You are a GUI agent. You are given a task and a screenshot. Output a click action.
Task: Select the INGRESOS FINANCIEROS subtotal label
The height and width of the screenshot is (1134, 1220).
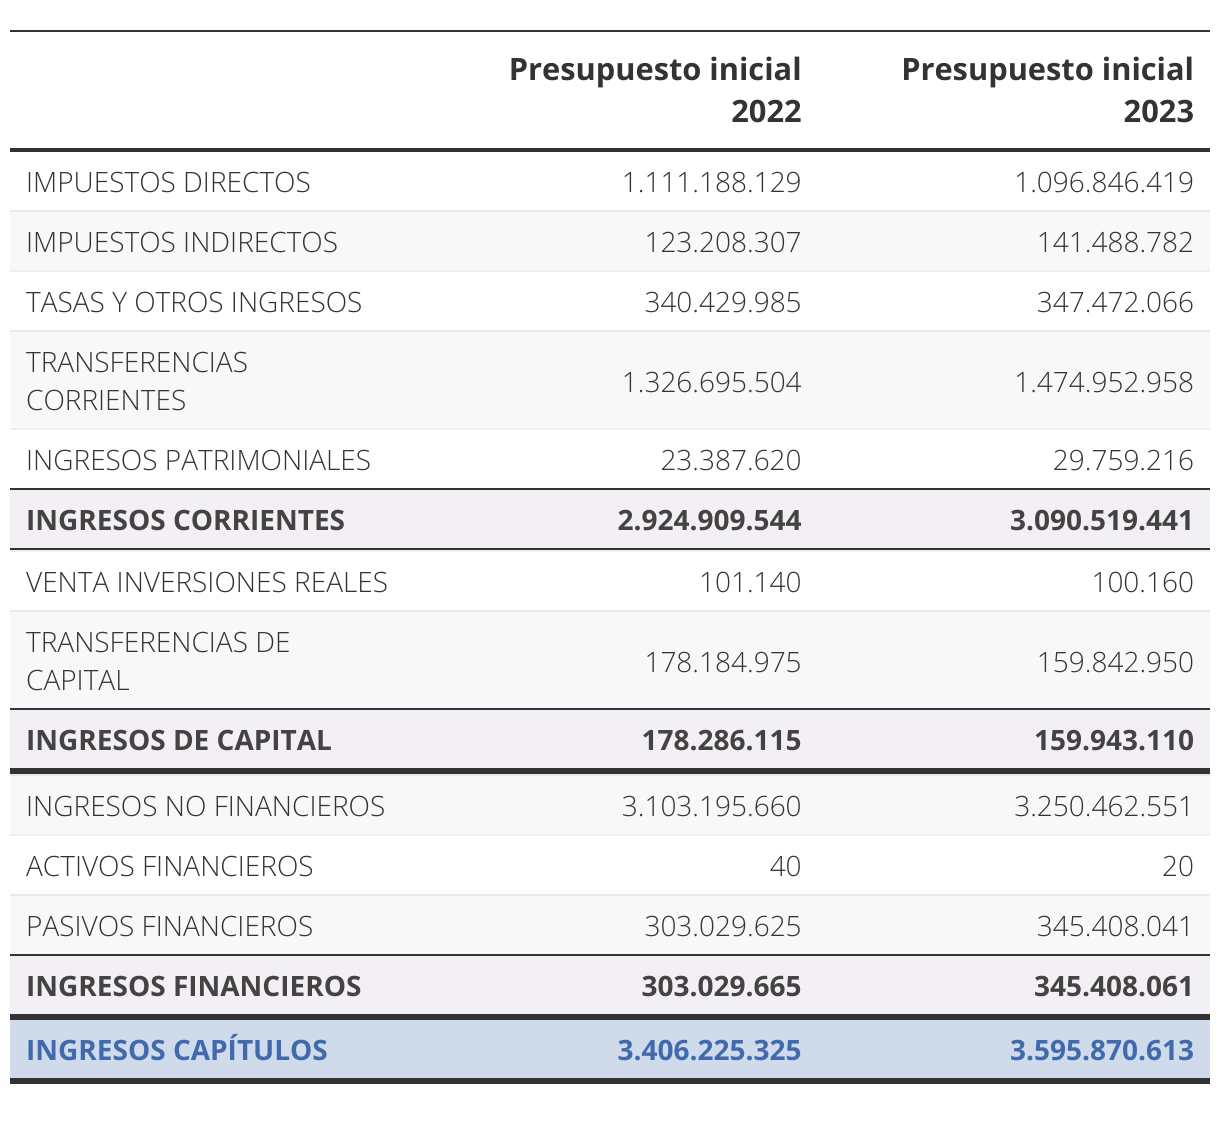pyautogui.click(x=193, y=986)
